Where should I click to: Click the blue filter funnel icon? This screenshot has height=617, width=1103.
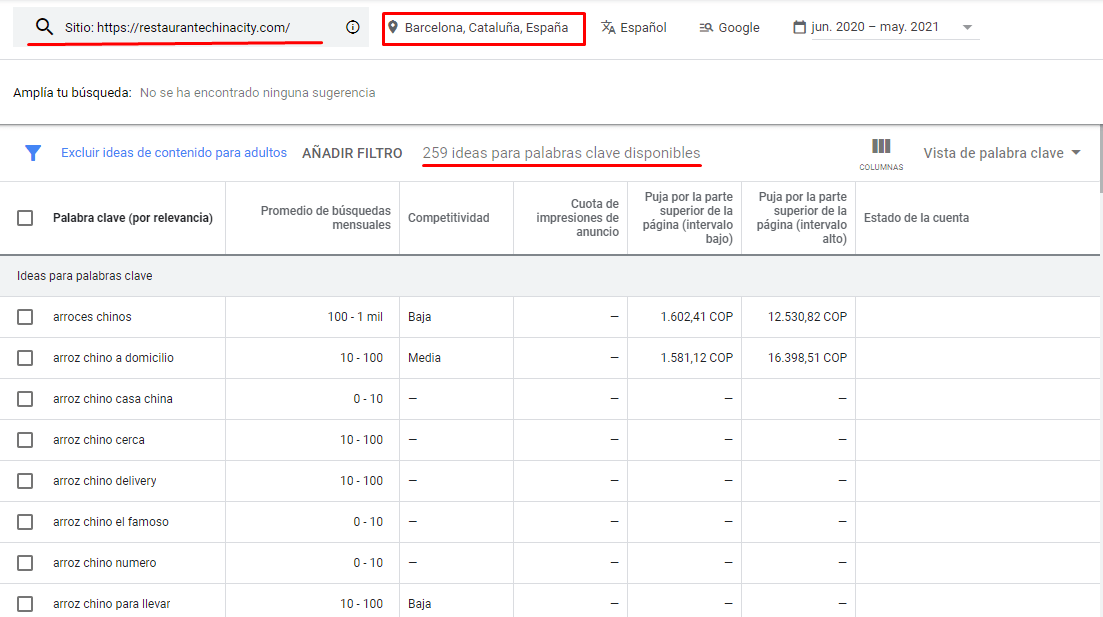point(33,152)
